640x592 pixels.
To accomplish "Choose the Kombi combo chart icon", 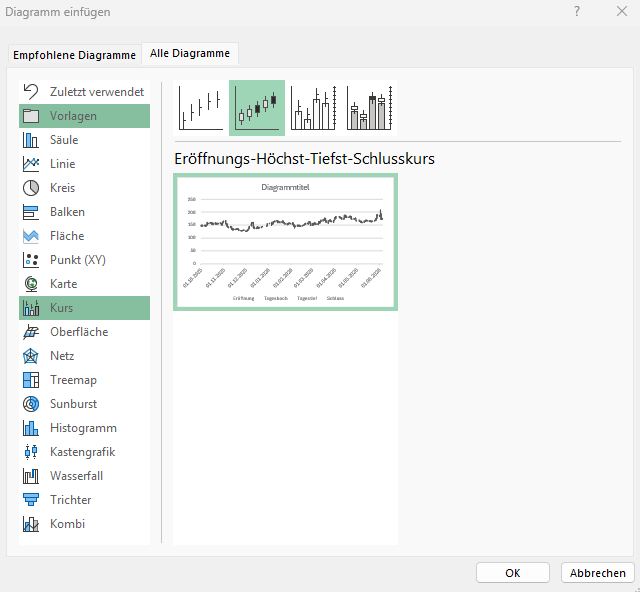I will 31,524.
